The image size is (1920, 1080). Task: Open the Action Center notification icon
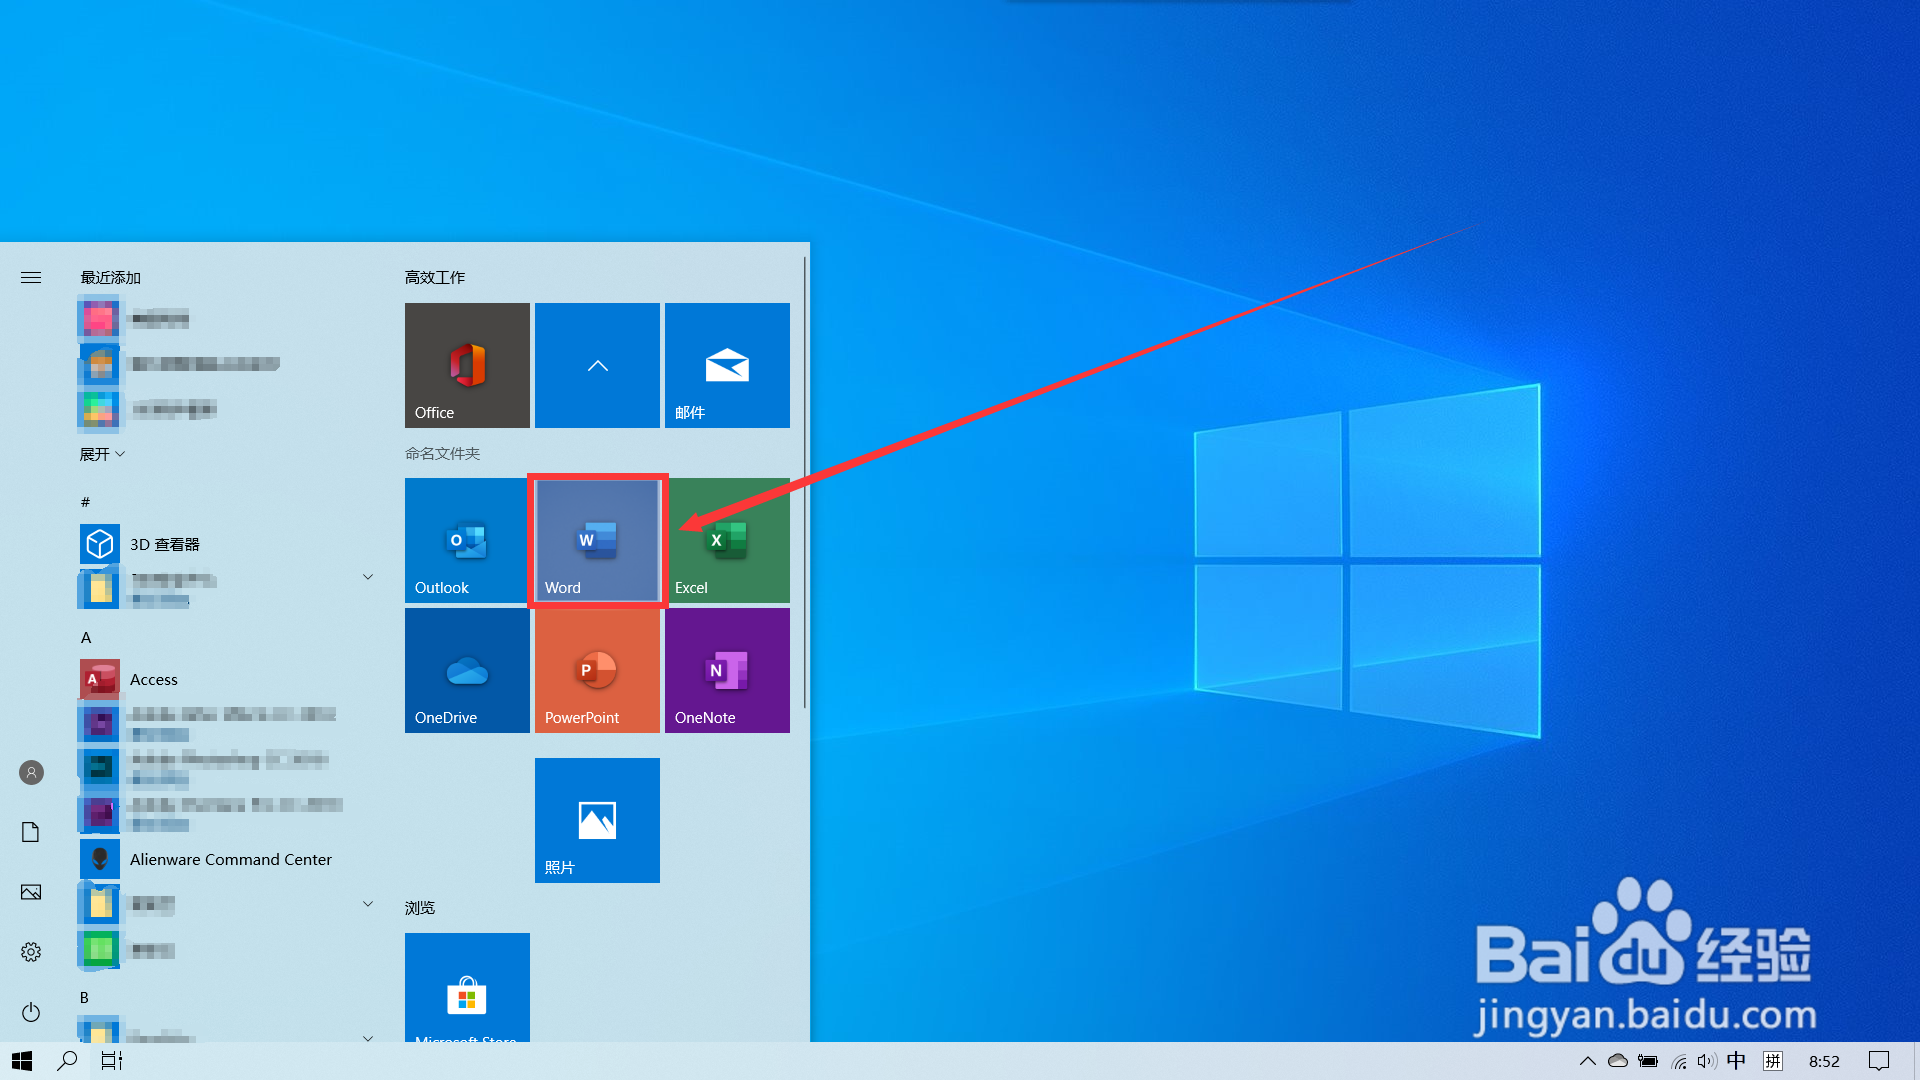coord(1879,1061)
